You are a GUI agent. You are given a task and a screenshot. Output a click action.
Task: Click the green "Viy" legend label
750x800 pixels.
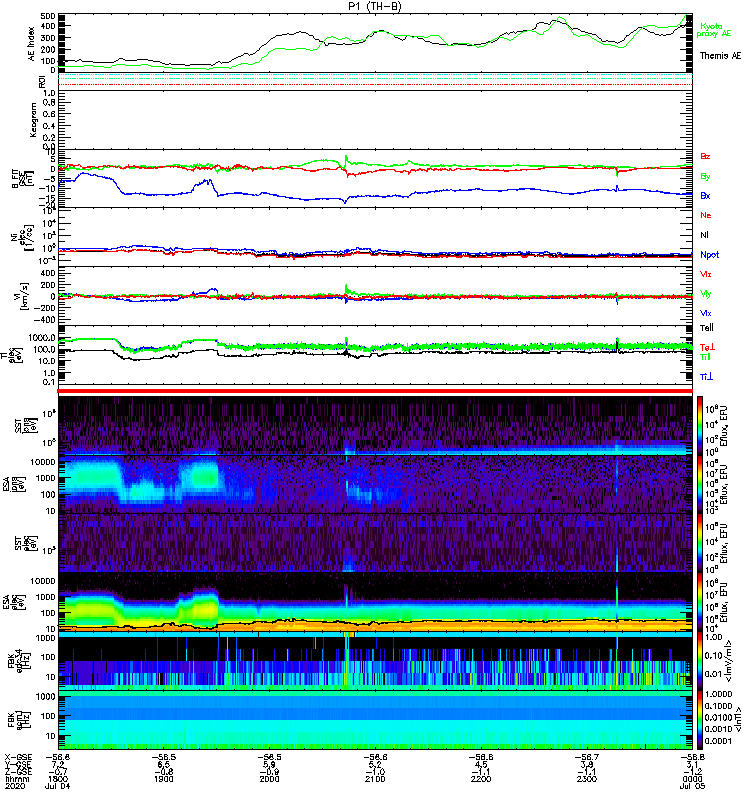[705, 294]
